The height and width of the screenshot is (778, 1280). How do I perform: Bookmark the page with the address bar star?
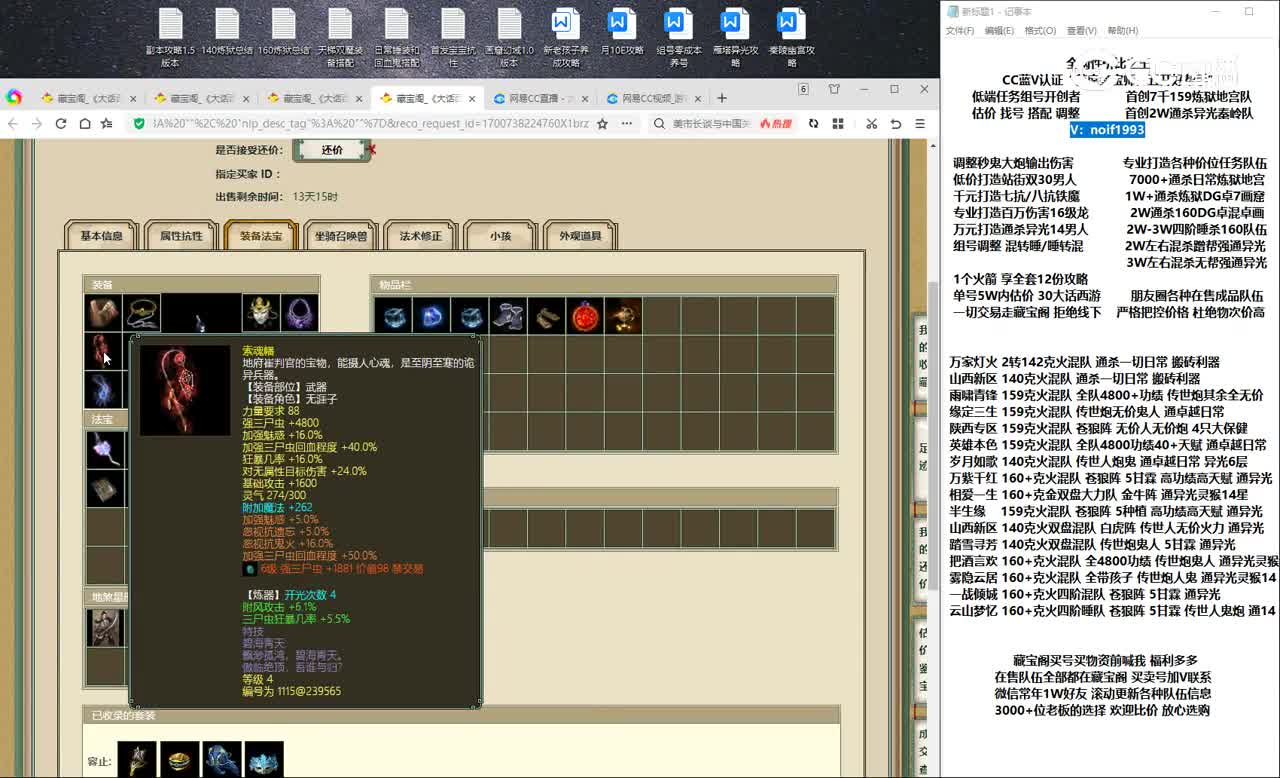pos(602,124)
